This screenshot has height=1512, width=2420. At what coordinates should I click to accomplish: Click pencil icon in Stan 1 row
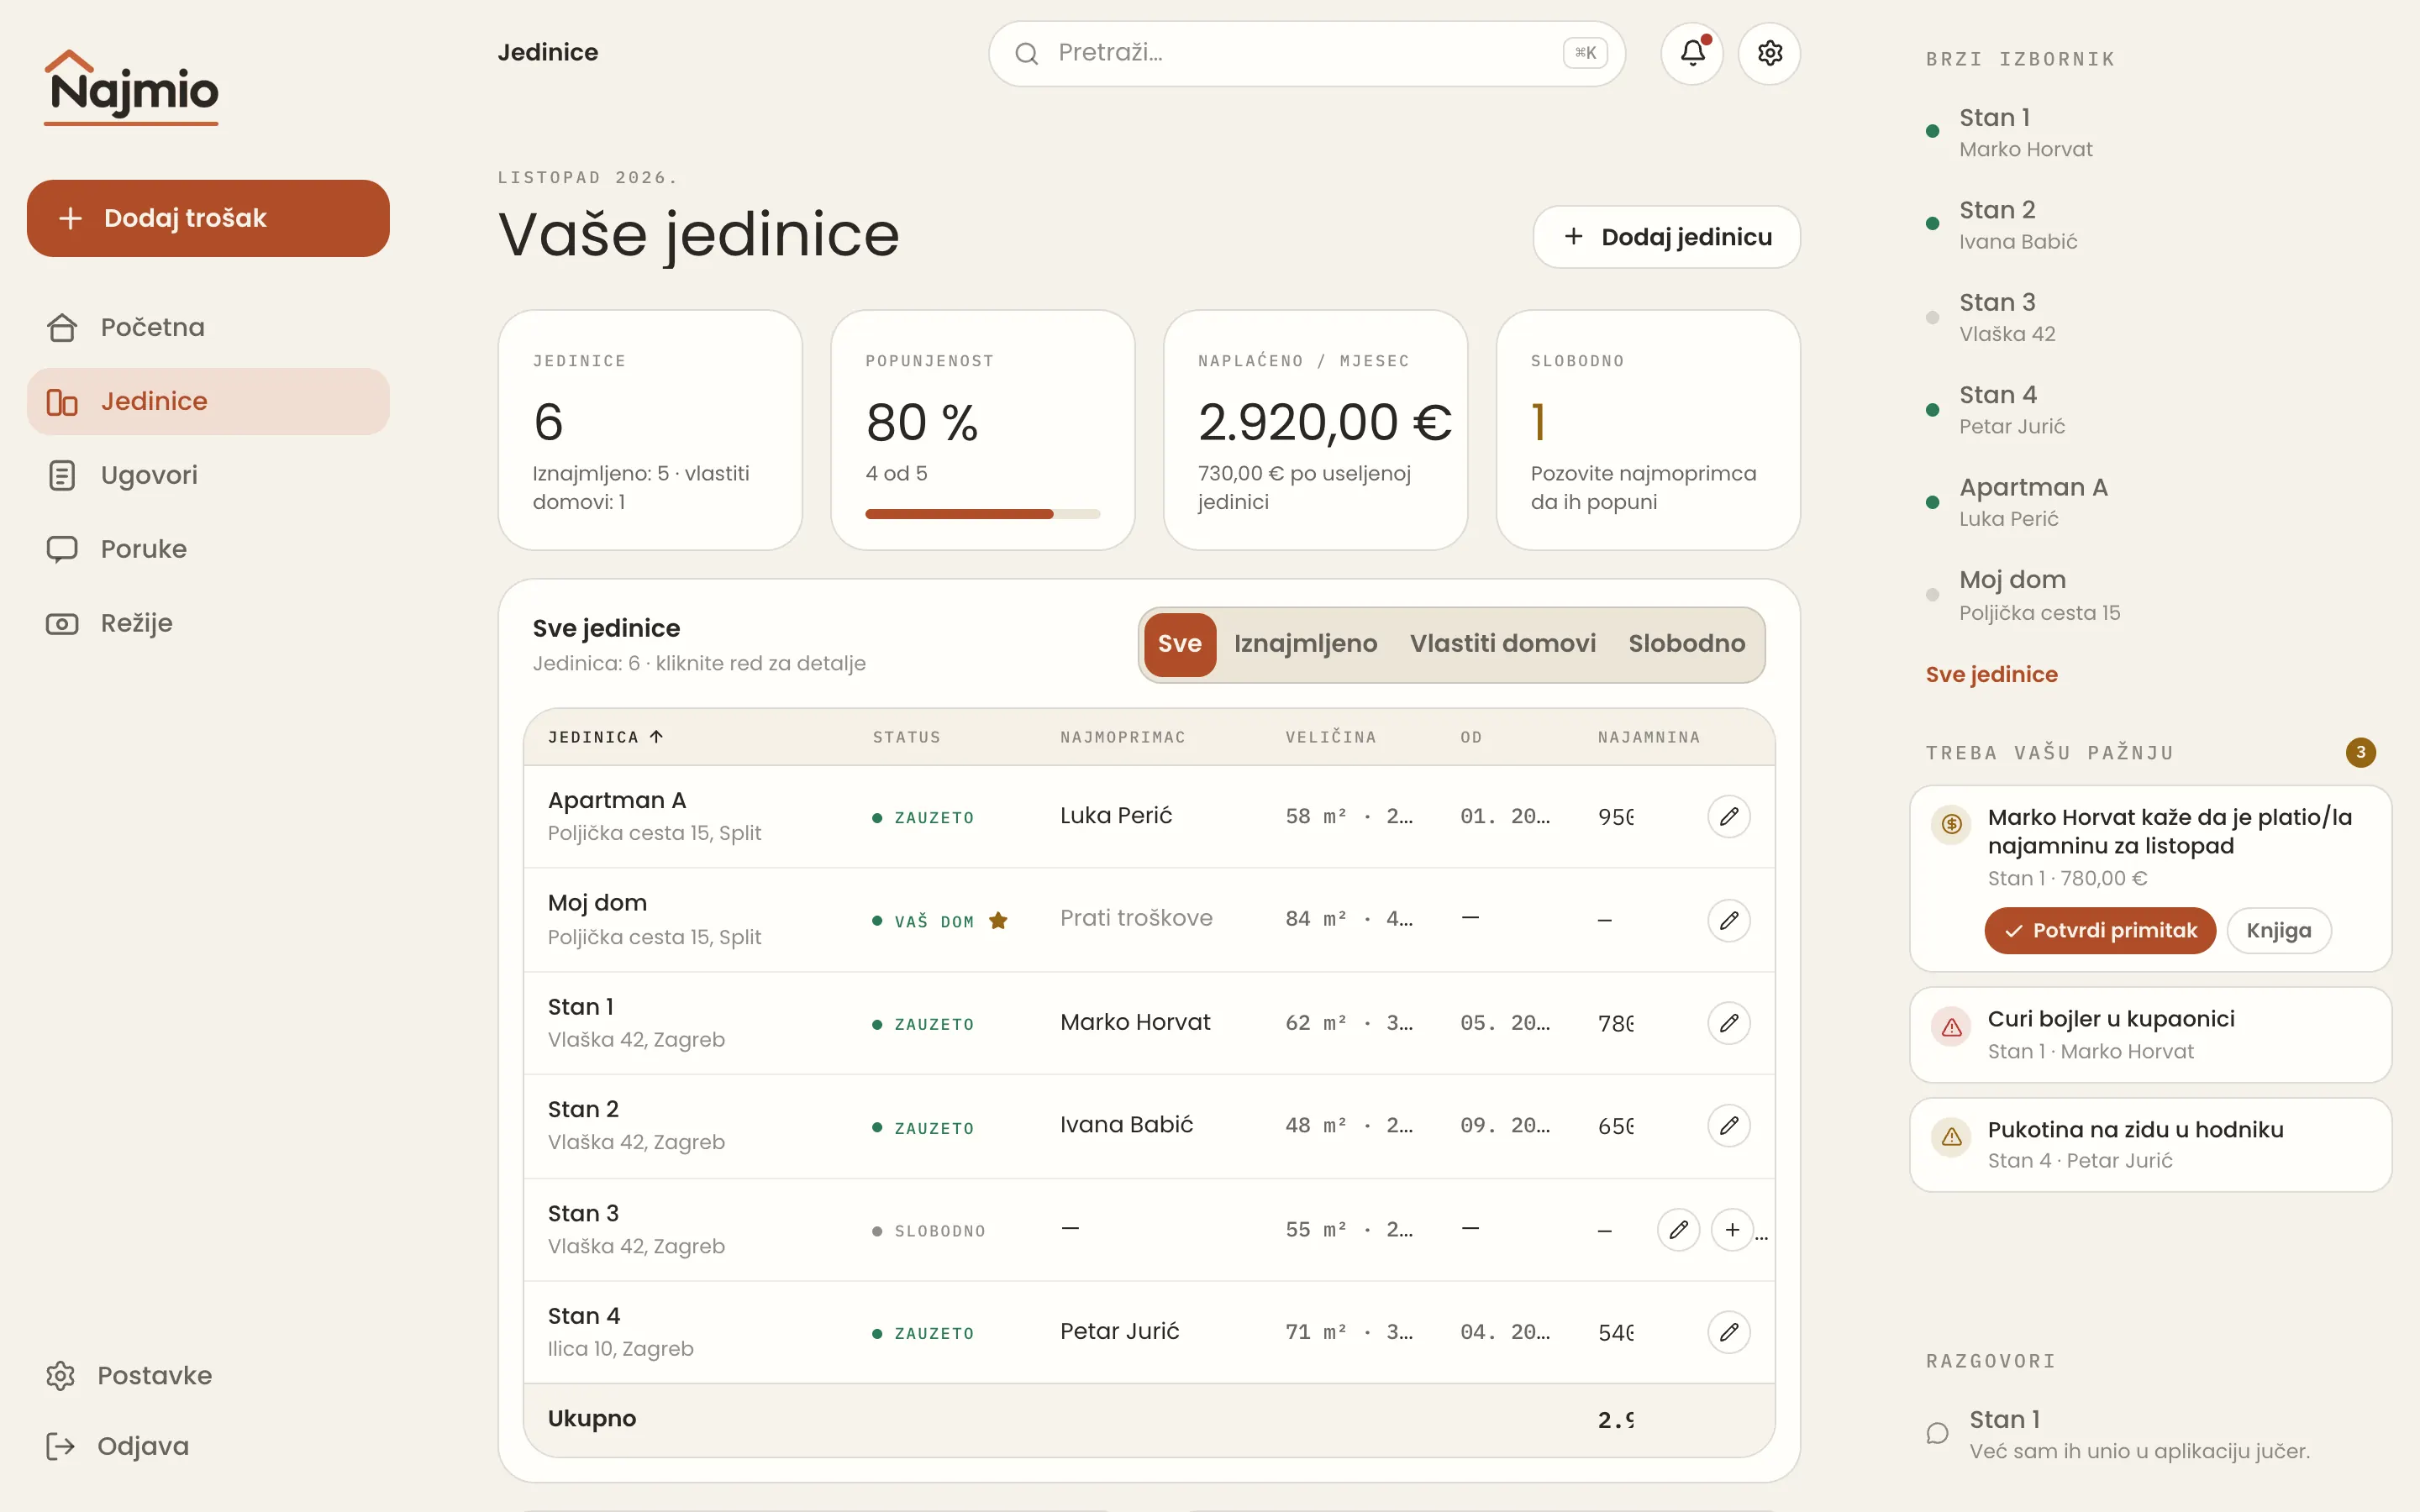click(1728, 1023)
